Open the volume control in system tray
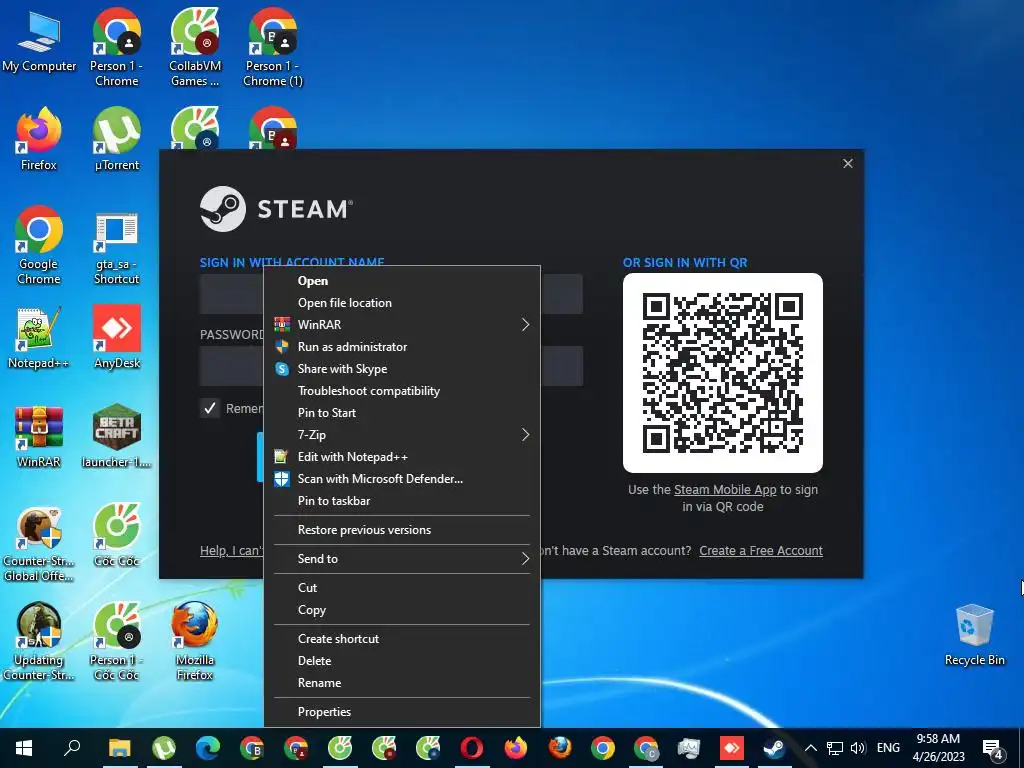 858,748
